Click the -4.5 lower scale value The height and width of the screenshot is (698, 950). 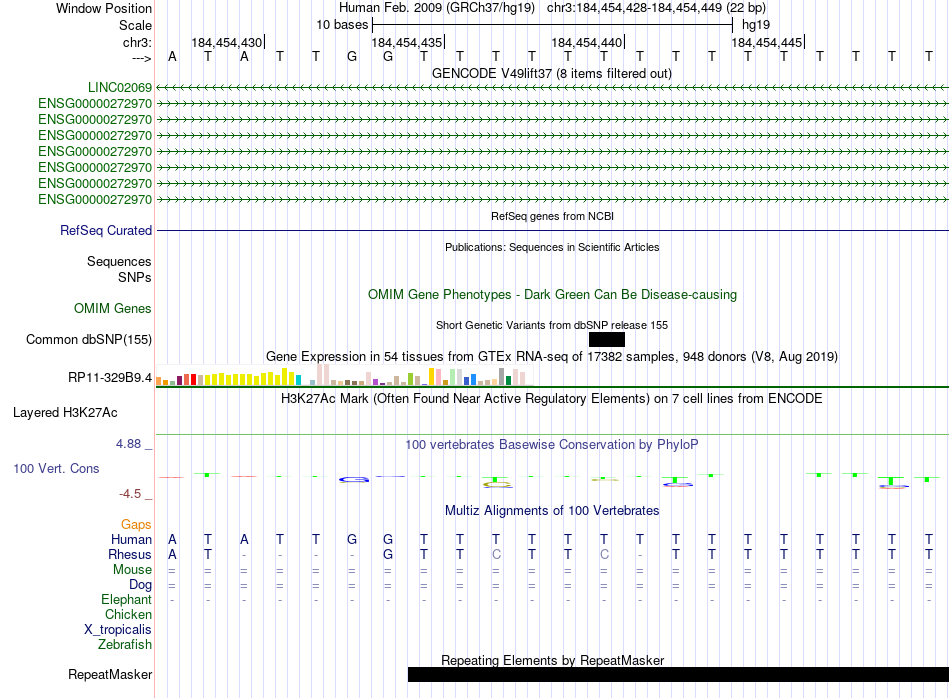click(x=130, y=494)
